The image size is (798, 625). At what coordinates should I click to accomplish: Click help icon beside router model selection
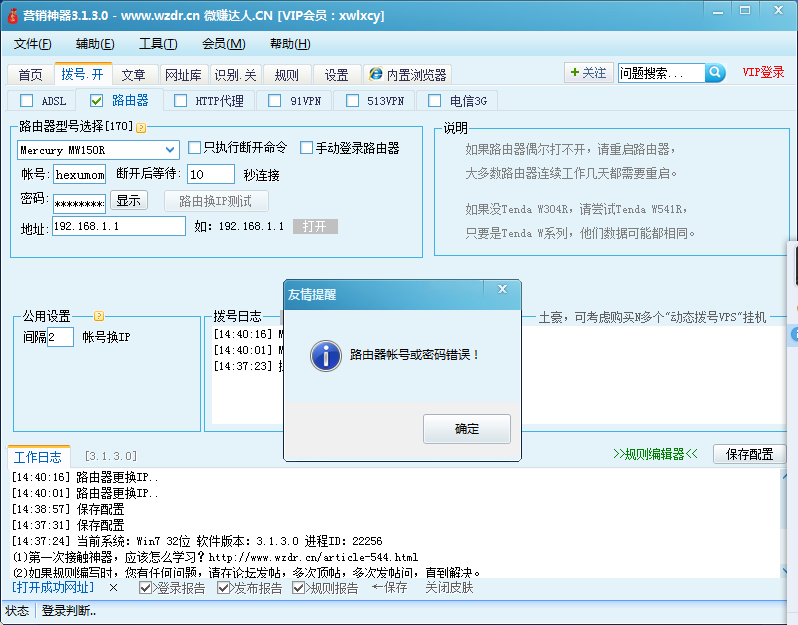click(141, 128)
